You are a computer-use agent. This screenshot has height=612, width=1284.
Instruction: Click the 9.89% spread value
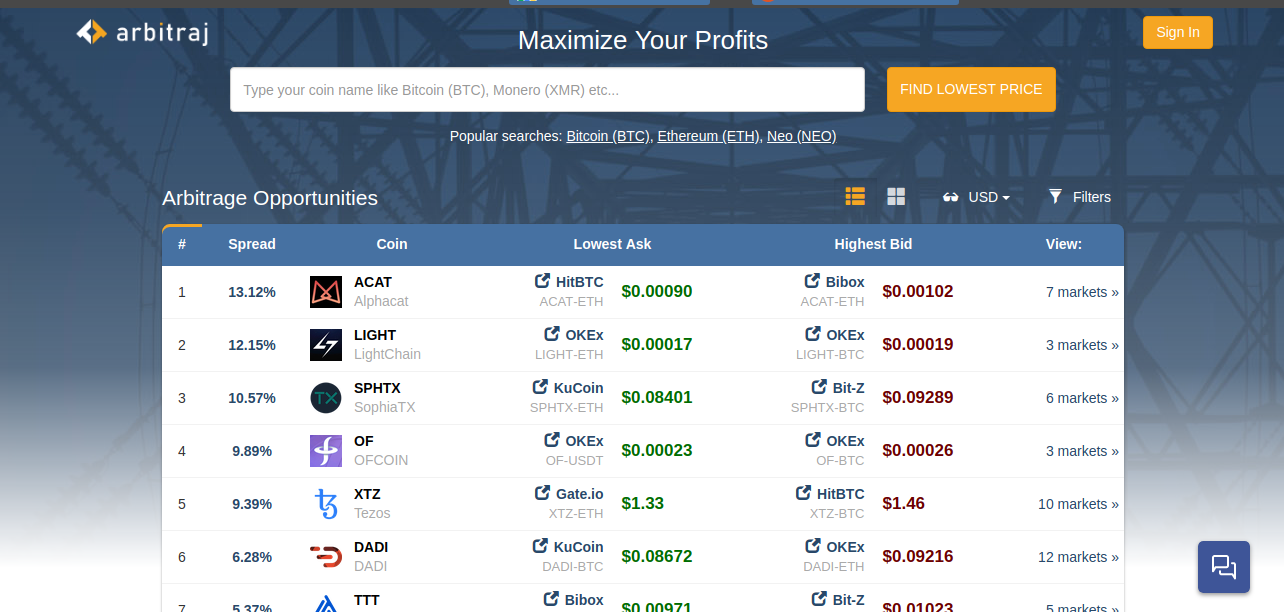pos(252,451)
